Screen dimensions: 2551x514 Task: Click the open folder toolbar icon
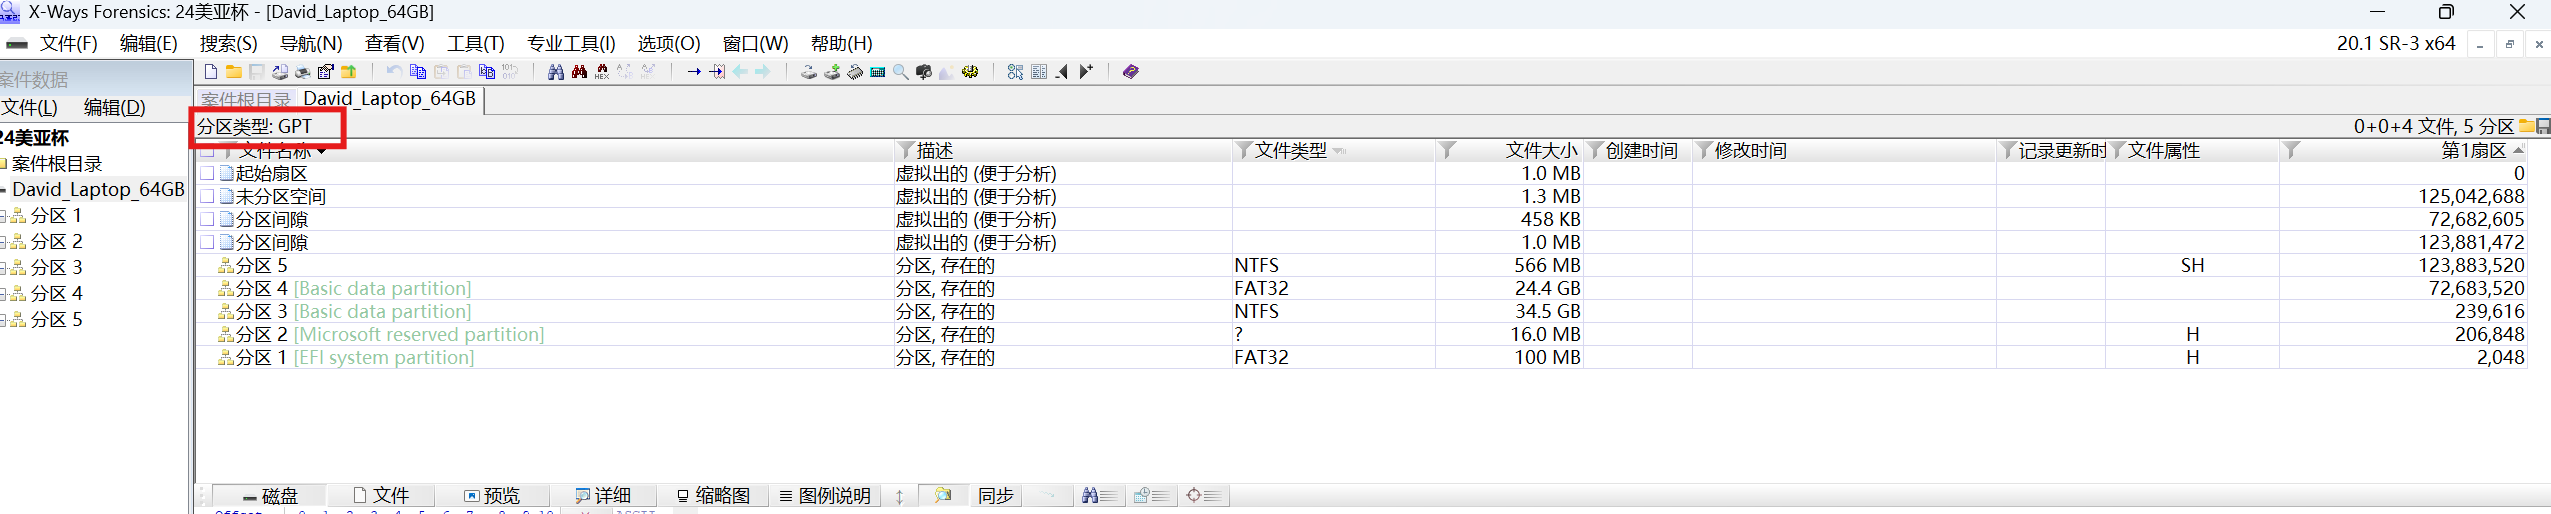click(234, 71)
